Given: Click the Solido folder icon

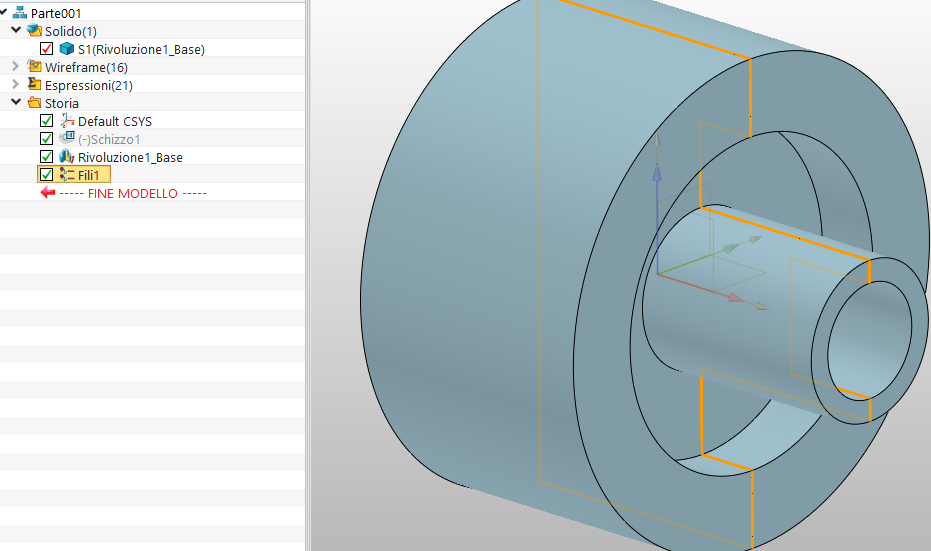Looking at the screenshot, I should click(34, 31).
